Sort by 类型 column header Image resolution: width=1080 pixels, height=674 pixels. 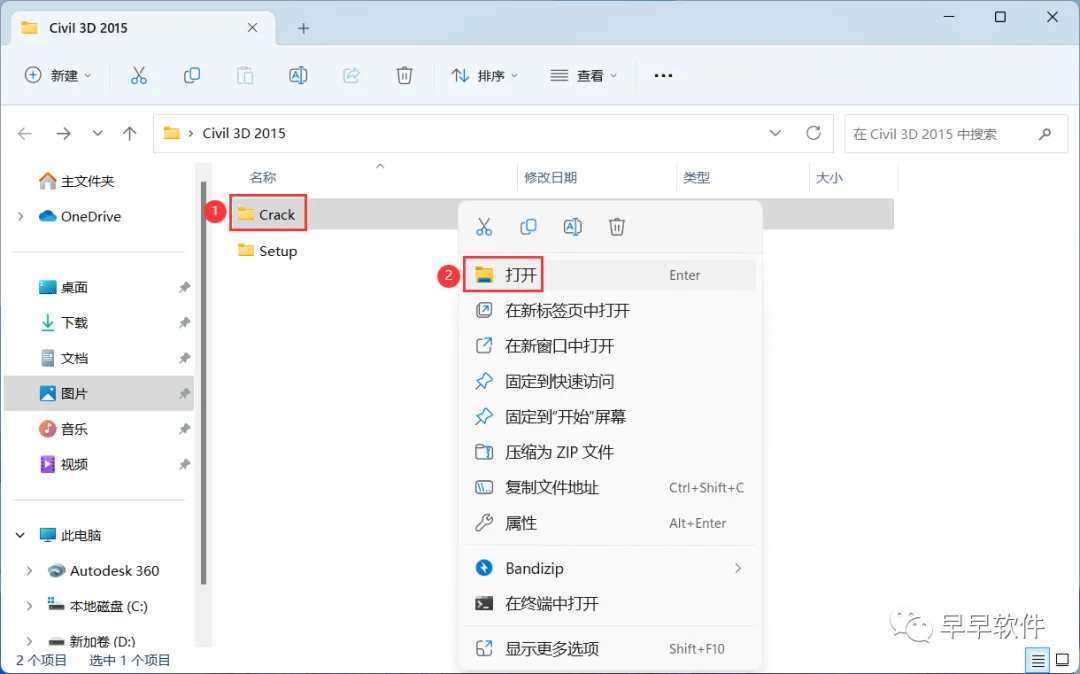click(x=696, y=178)
